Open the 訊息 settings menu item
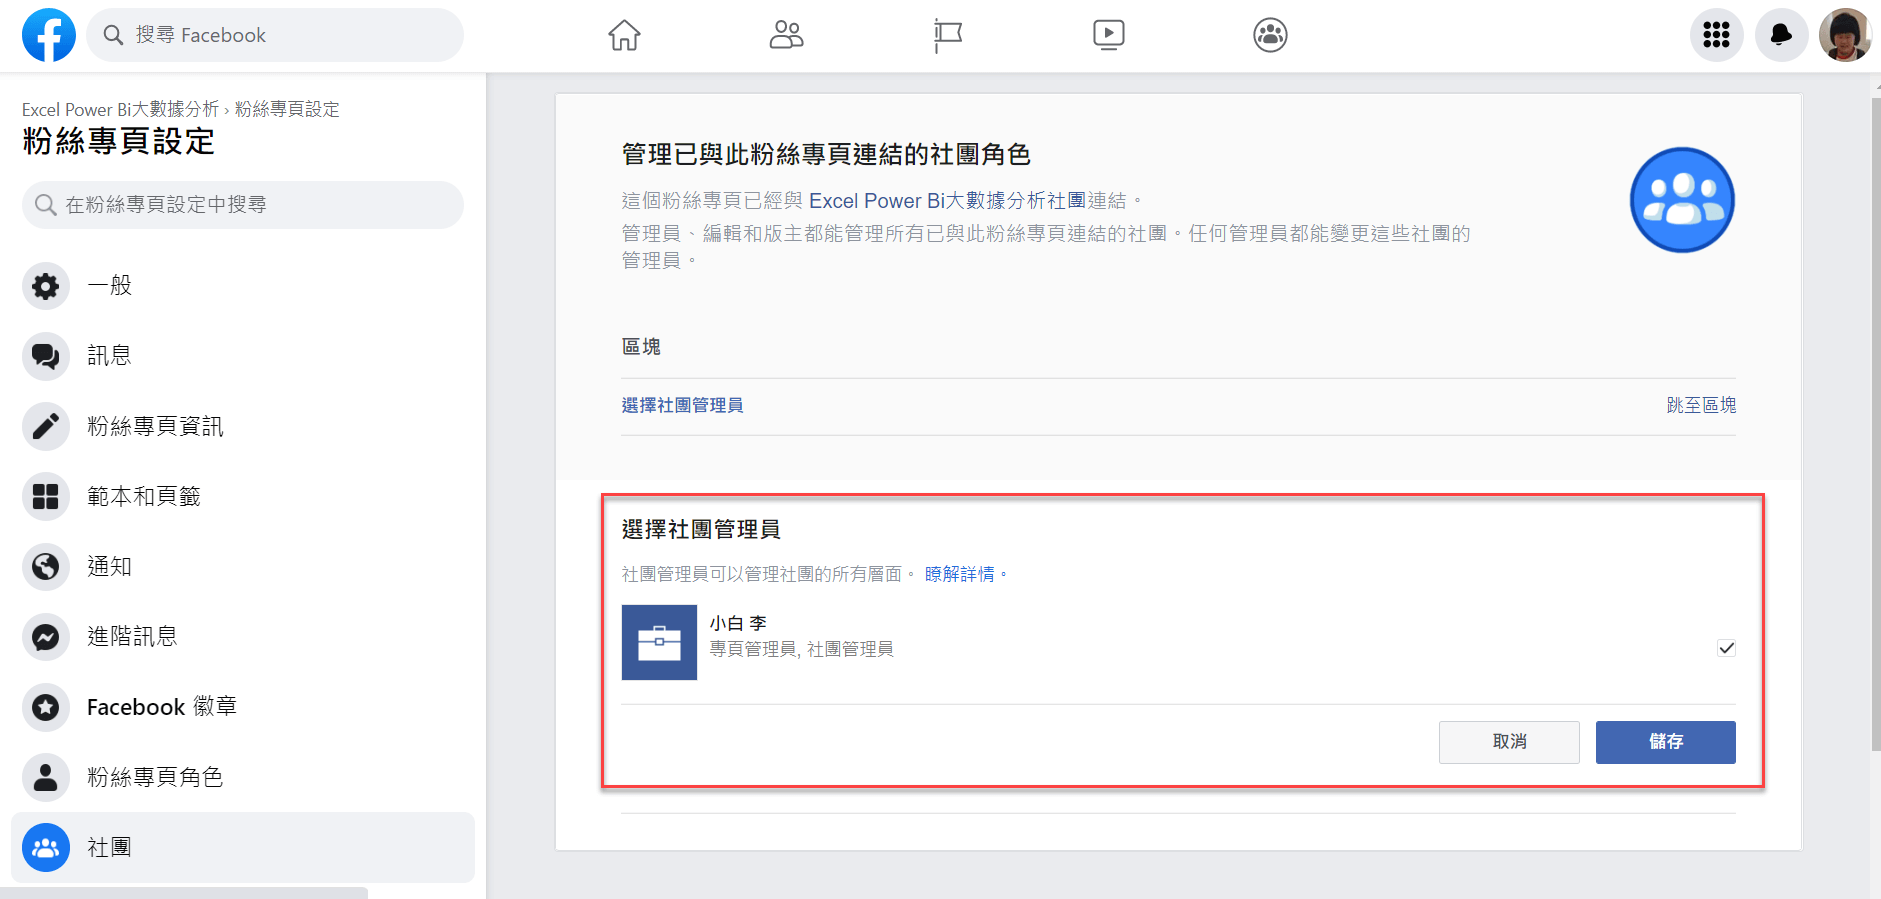Screen dimensions: 1881x899 243,356
